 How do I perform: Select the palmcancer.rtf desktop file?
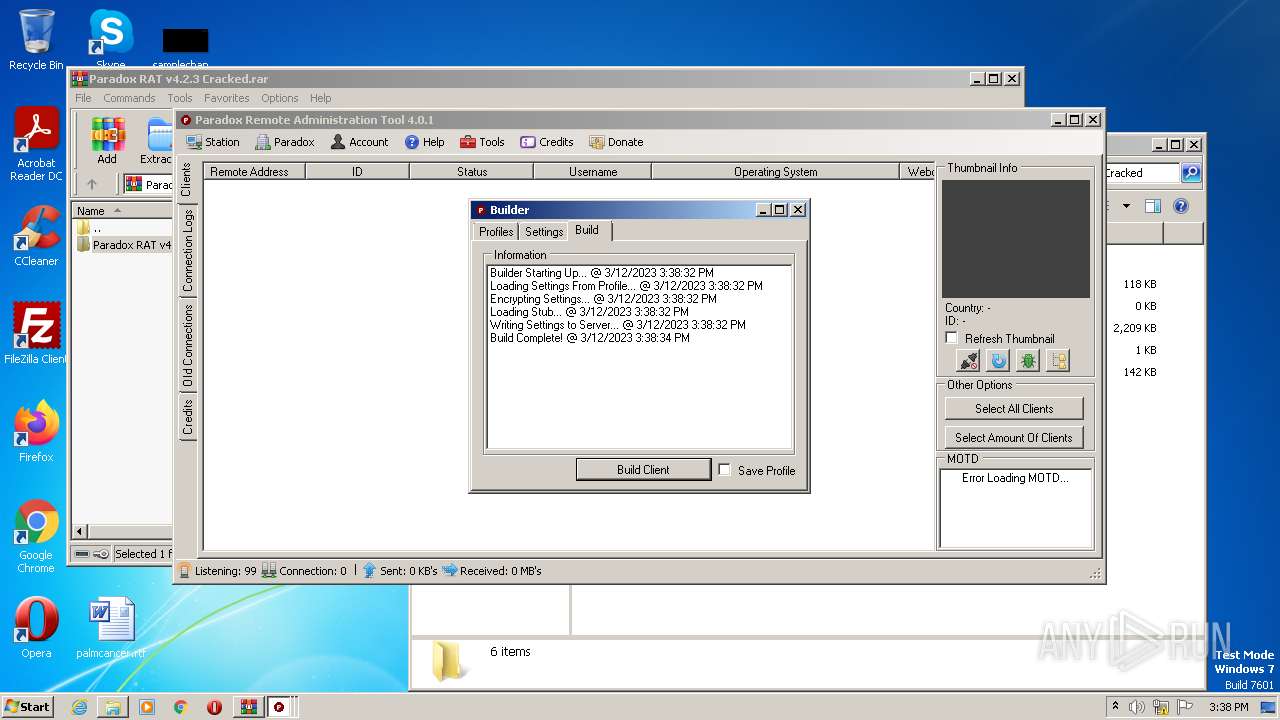coord(111,628)
